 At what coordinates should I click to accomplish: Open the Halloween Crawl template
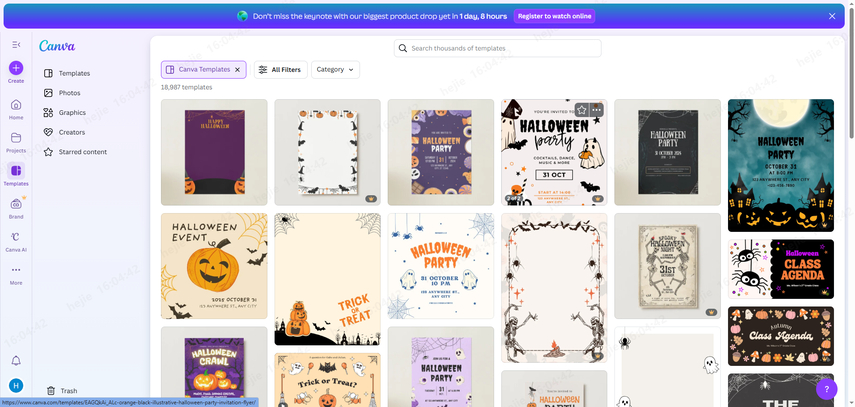pos(214,367)
